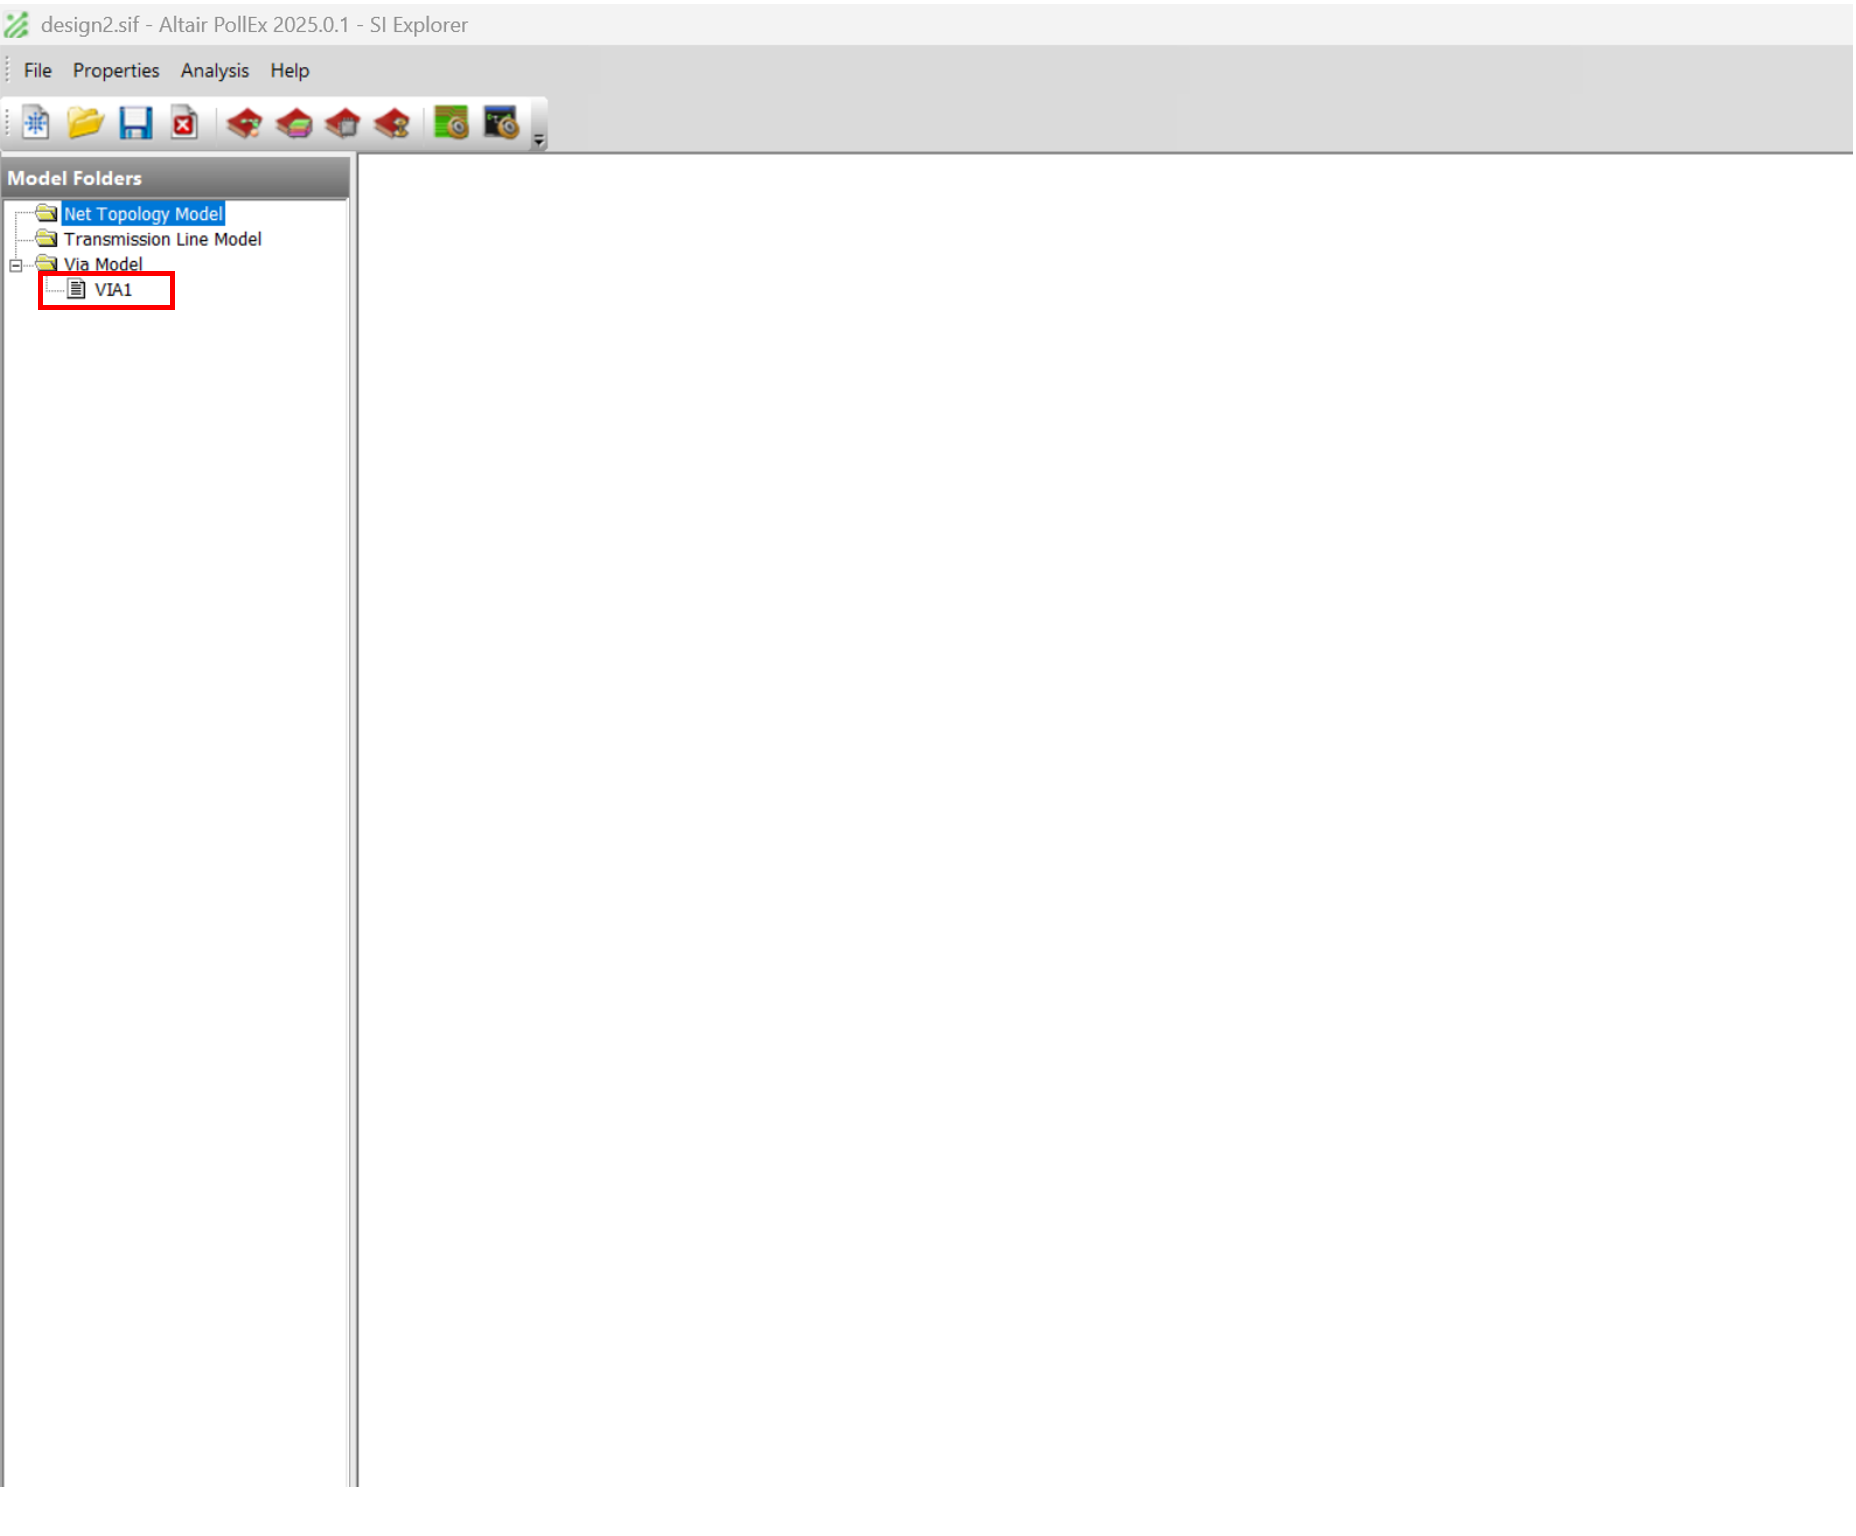Click the PollEx app icon in title bar
This screenshot has width=1856, height=1536.
17,24
